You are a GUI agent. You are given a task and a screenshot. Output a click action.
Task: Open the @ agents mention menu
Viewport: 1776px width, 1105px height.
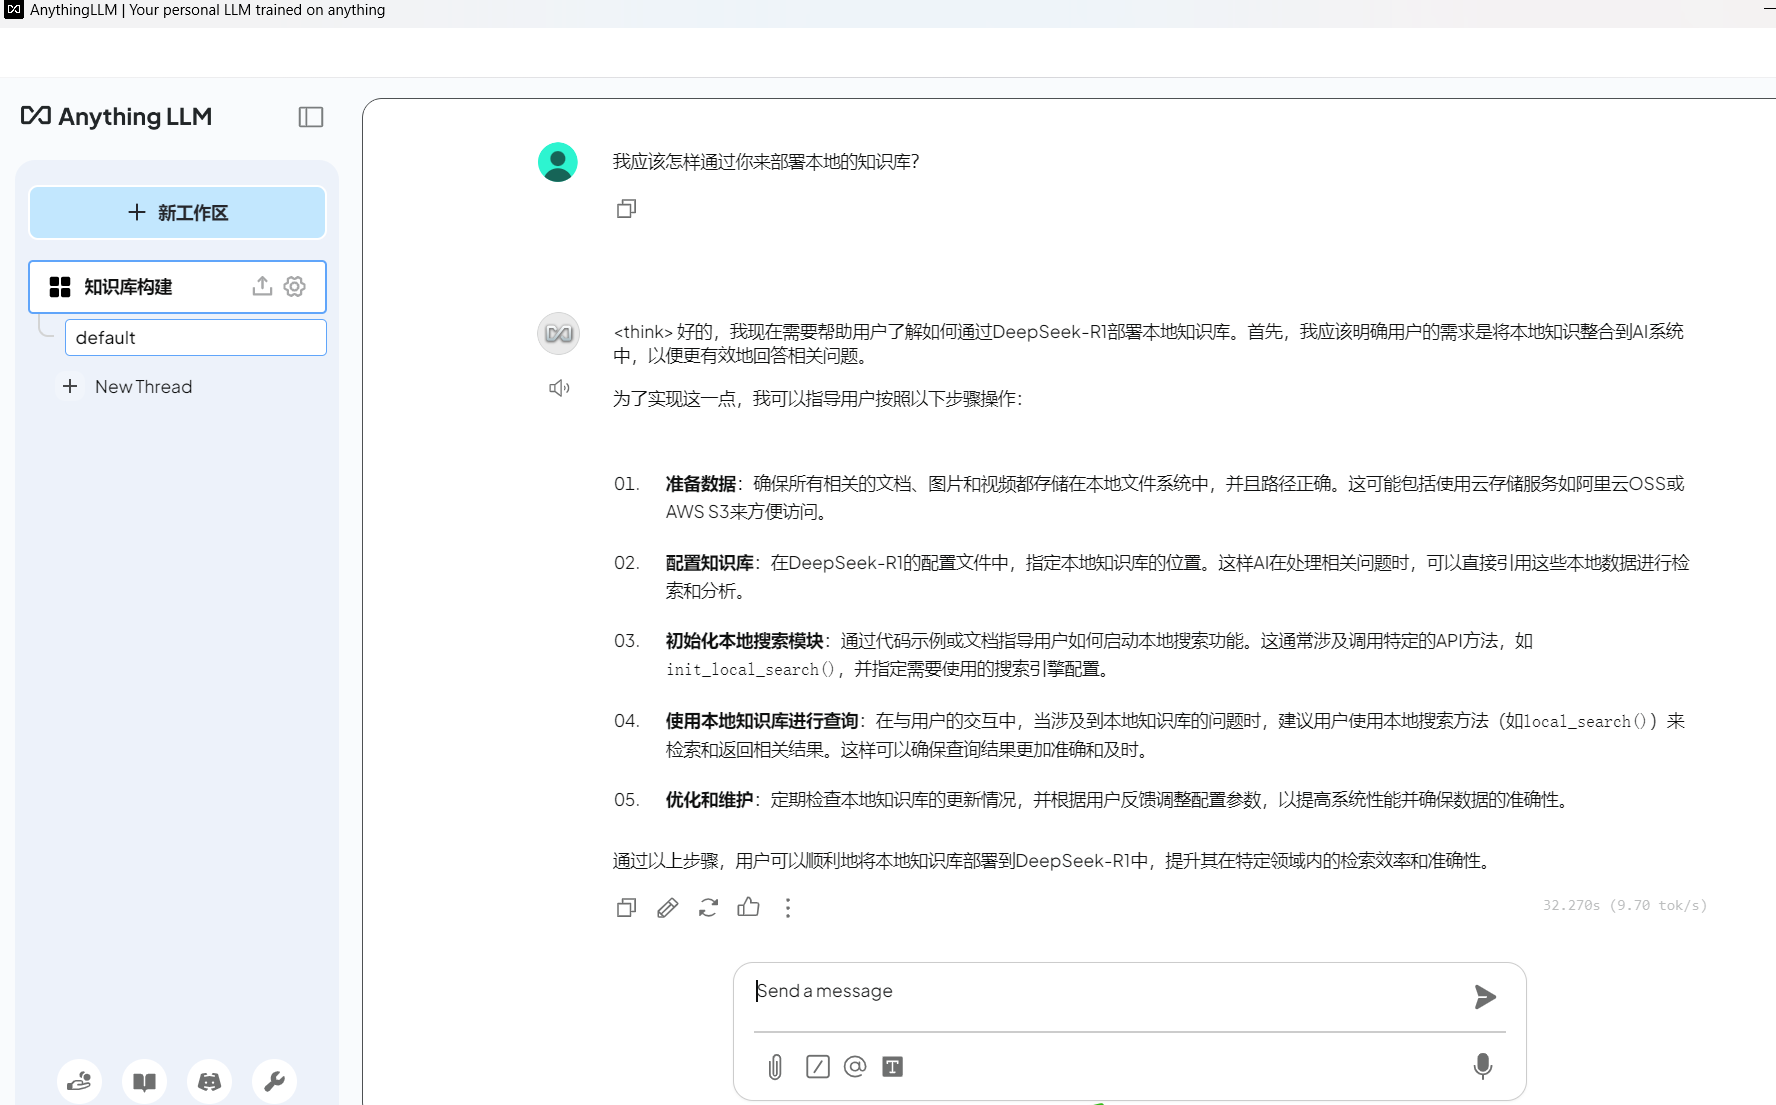pos(855,1067)
